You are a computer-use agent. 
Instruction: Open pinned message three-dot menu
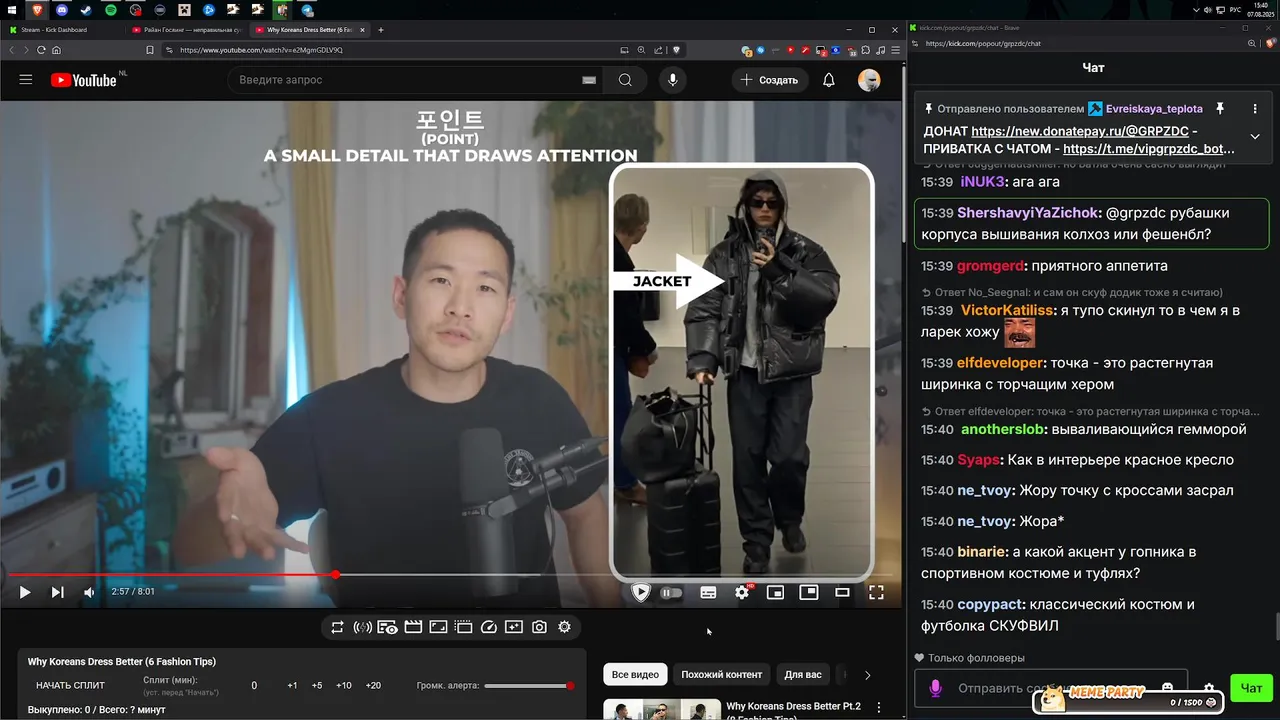1255,109
